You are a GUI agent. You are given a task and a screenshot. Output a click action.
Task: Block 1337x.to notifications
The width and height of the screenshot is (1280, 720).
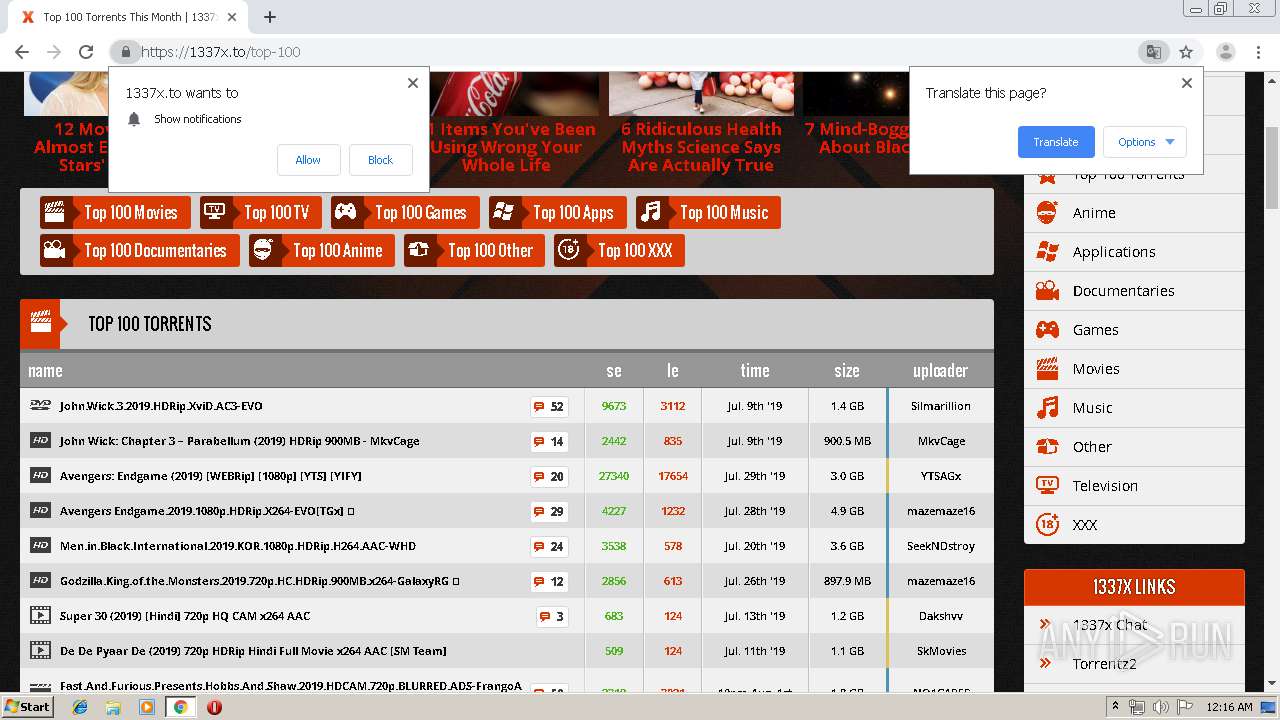380,160
